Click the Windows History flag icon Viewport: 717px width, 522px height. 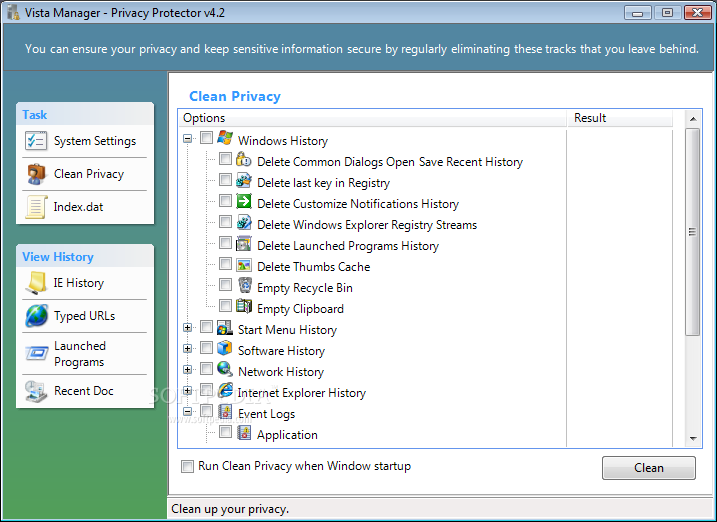pyautogui.click(x=225, y=138)
